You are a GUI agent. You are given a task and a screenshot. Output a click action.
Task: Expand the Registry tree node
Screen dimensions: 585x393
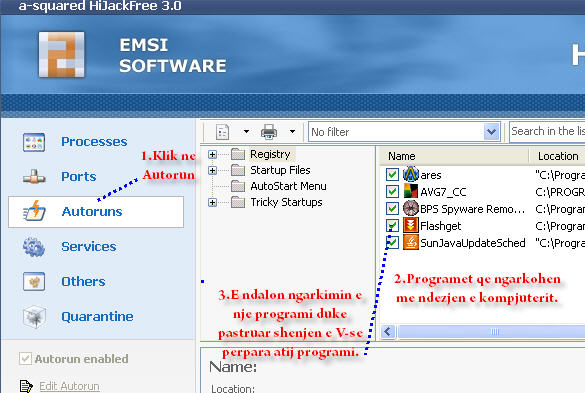tap(212, 154)
